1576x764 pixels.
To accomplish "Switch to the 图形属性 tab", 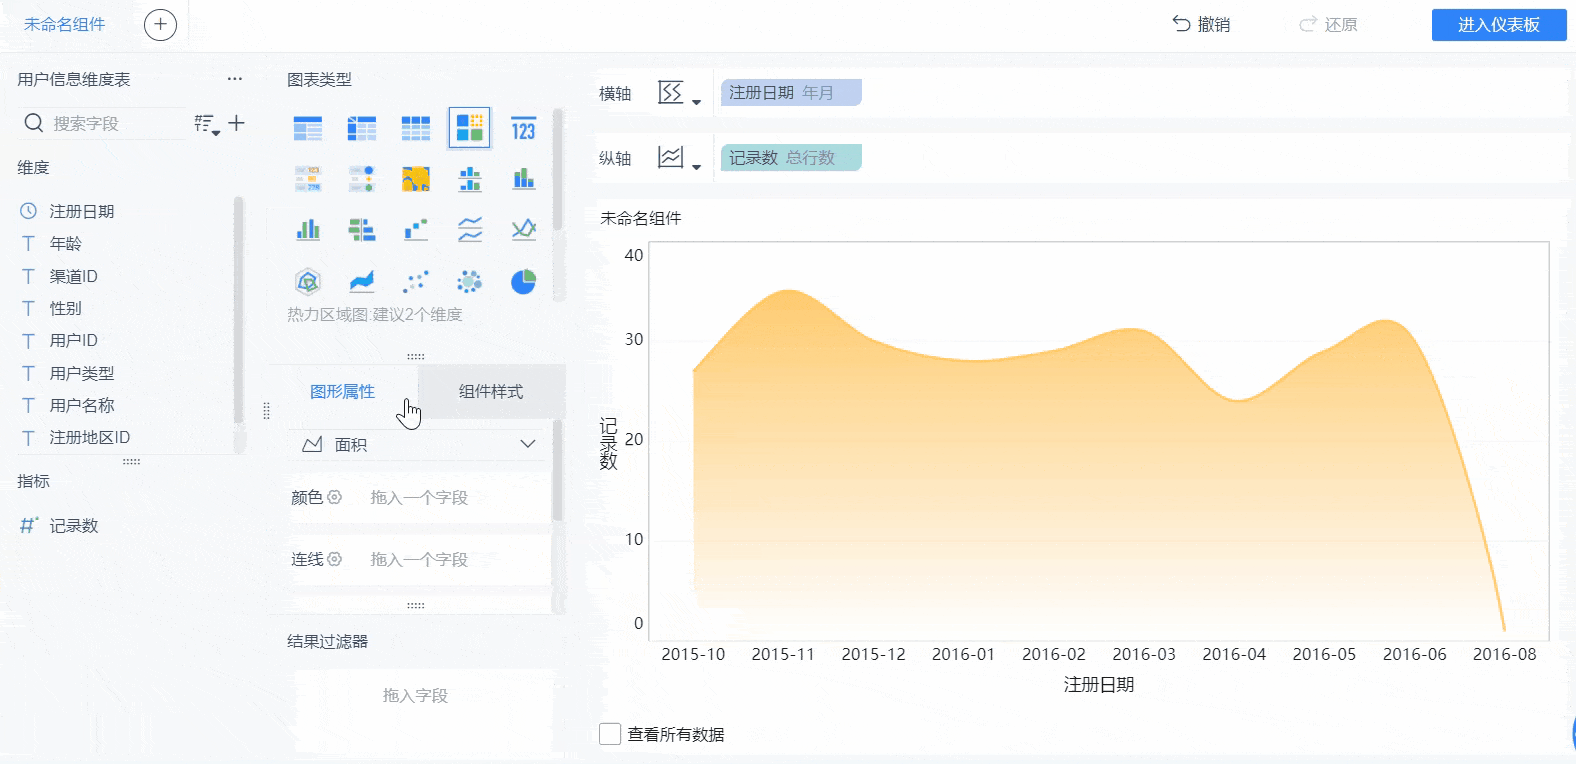I will tap(342, 391).
